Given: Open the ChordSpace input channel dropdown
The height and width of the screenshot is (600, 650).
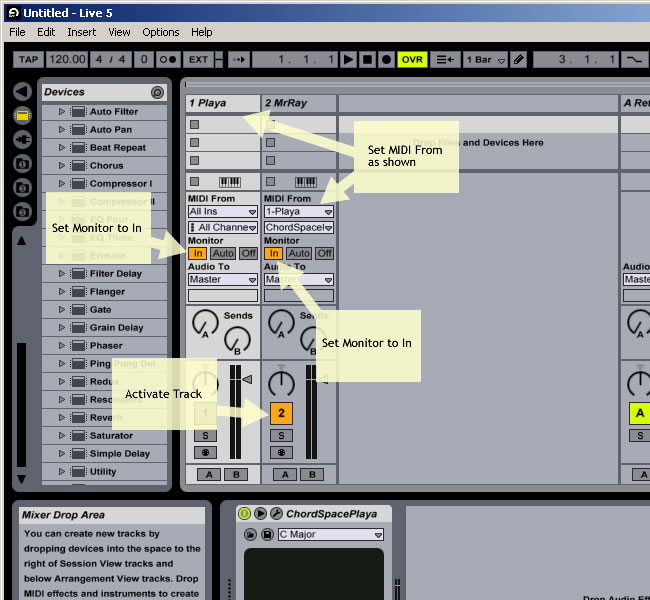Looking at the screenshot, I should coord(299,227).
